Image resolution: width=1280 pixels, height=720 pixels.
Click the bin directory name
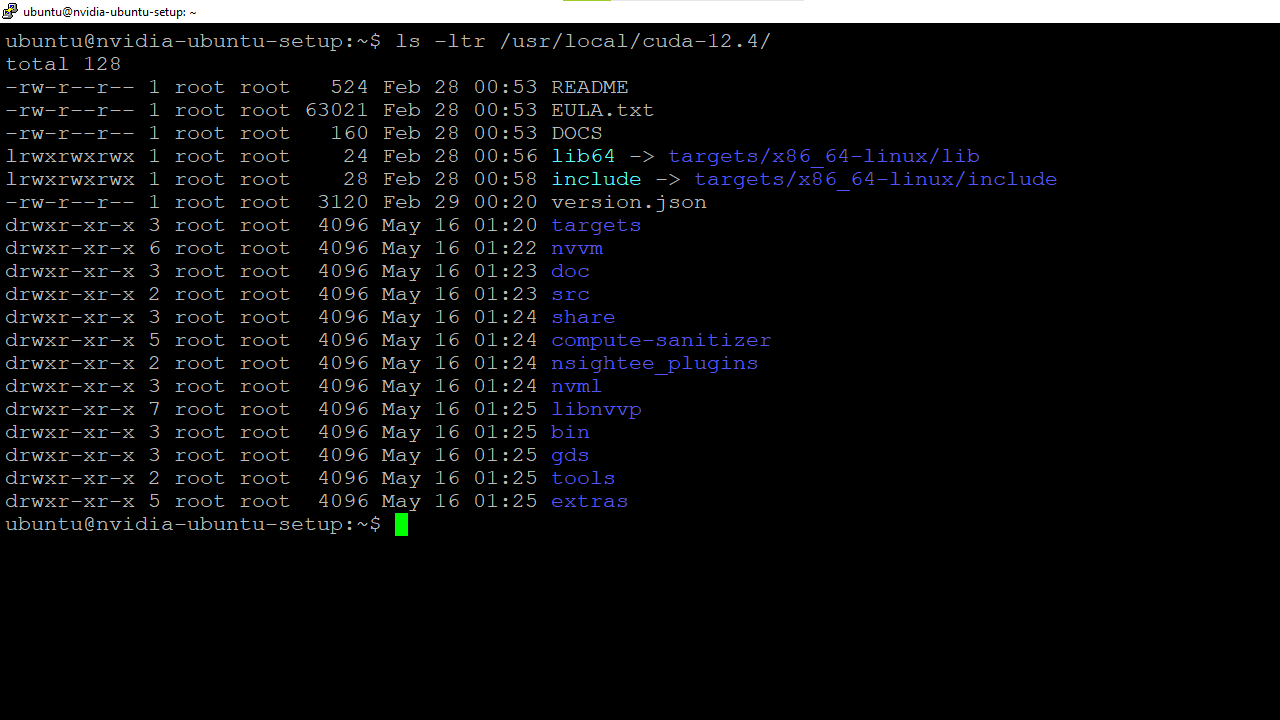[570, 432]
